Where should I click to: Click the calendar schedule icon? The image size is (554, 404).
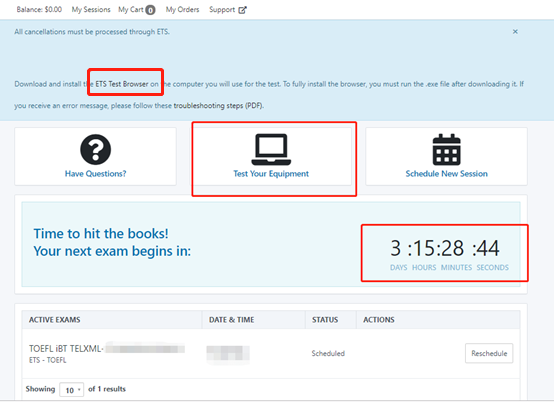pyautogui.click(x=447, y=150)
